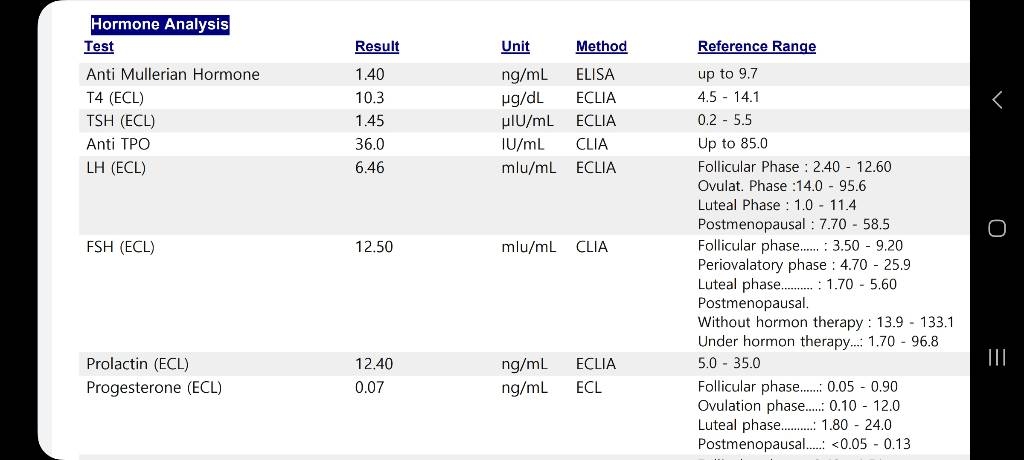Tap the Luteal phase 1.80 - 24.0 range
This screenshot has width=1024, height=460.
pyautogui.click(x=795, y=425)
